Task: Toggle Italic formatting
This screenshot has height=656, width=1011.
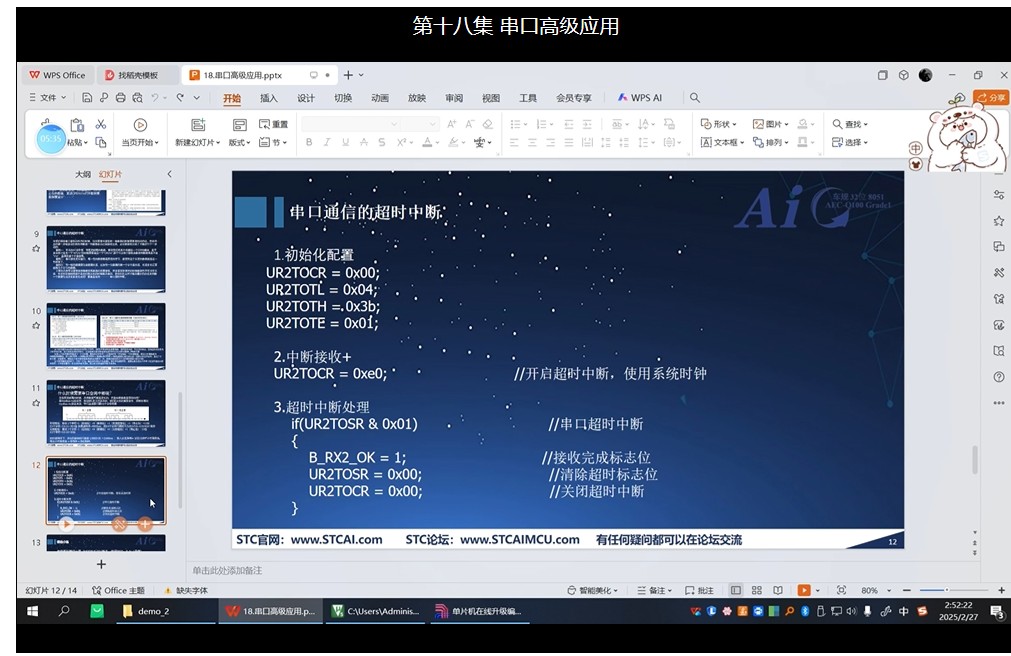Action: (x=327, y=142)
